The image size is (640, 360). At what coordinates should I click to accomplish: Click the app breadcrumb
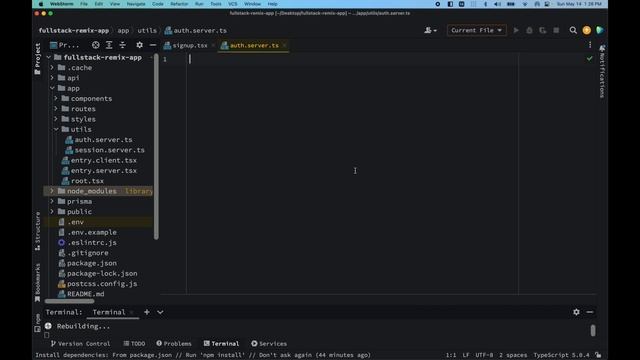[123, 31]
